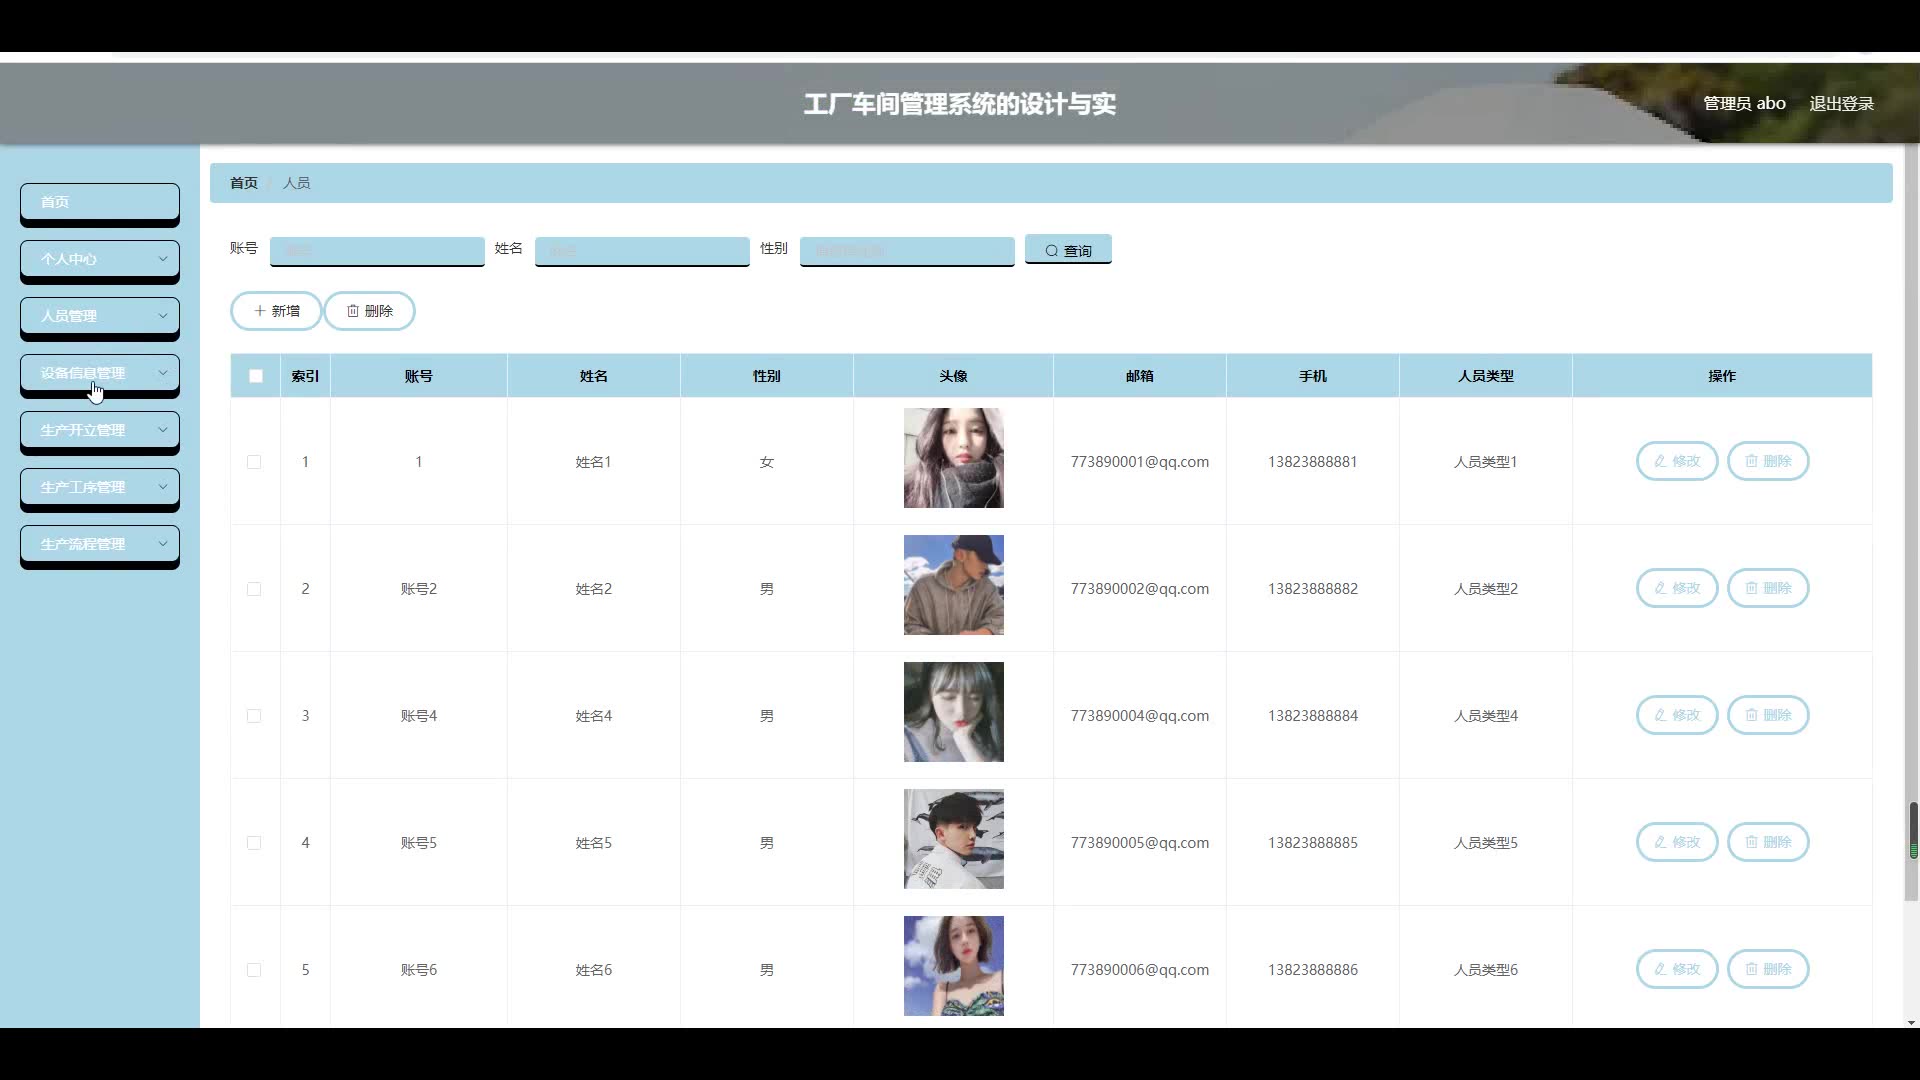Click the trash 删除 icon for 姓名5 row
This screenshot has height=1080, width=1920.
[1751, 842]
